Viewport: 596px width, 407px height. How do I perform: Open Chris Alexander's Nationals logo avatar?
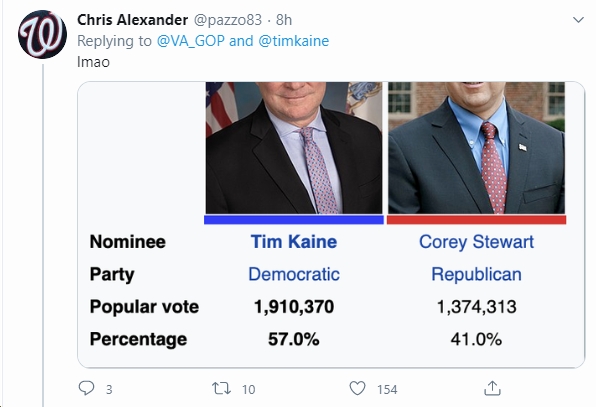pos(43,35)
